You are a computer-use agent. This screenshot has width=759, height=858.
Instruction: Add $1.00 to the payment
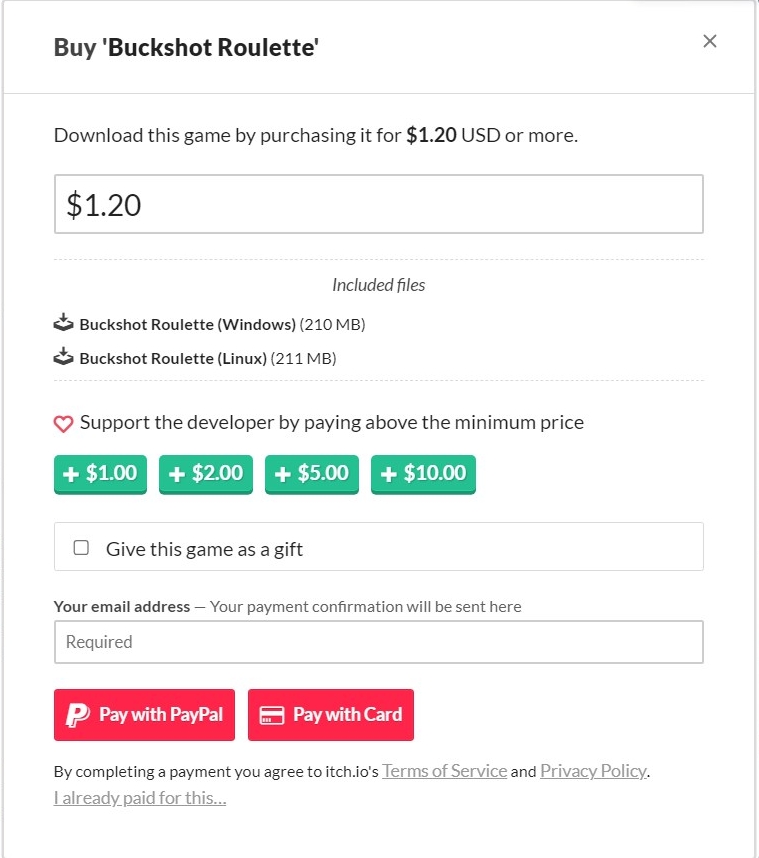[x=100, y=474]
